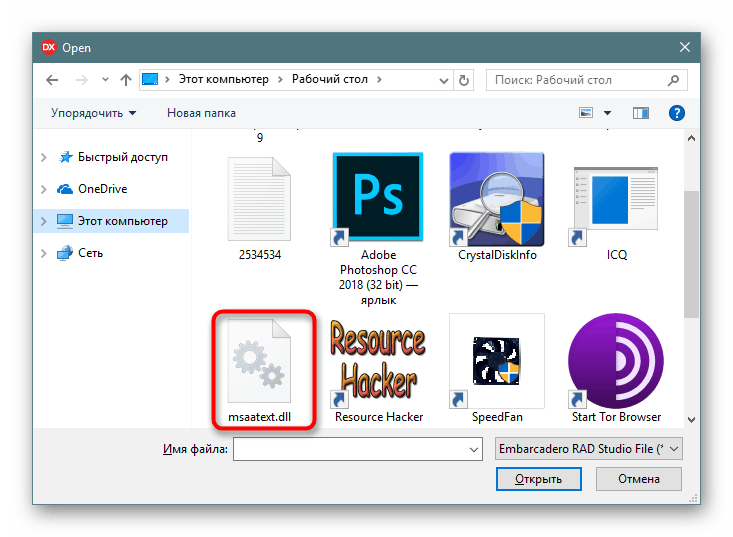This screenshot has height=537, width=733.
Task: Expand Сеть tree node
Action: (x=44, y=253)
